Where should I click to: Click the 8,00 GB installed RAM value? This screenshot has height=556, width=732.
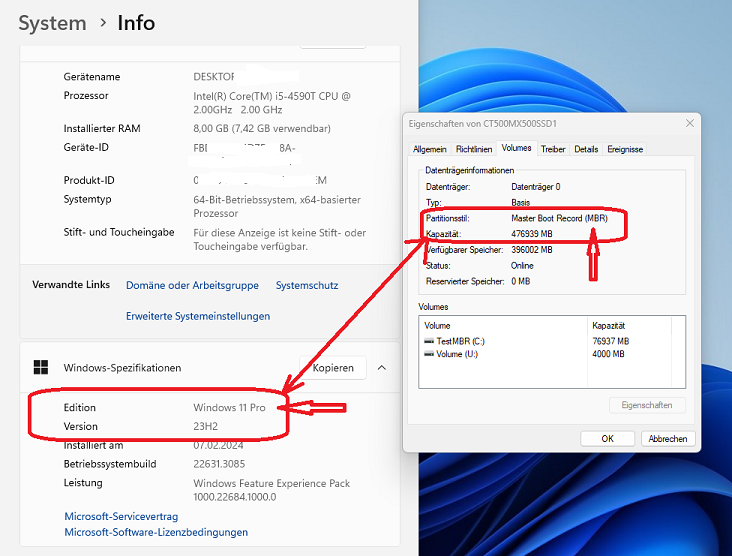pyautogui.click(x=262, y=128)
